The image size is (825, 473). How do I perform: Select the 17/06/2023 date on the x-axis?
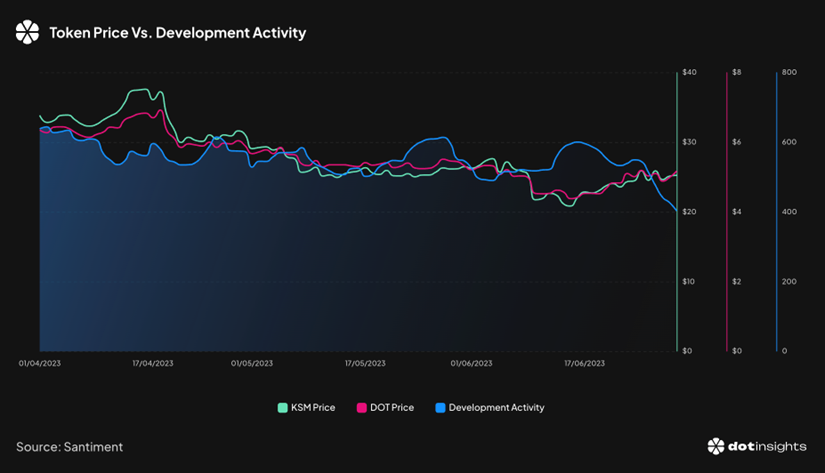pyautogui.click(x=584, y=364)
